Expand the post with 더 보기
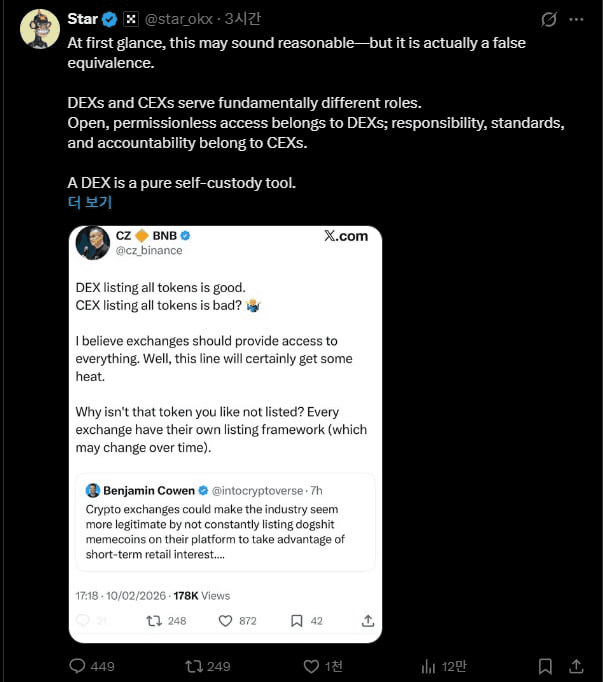The height and width of the screenshot is (682, 603). click(x=90, y=202)
